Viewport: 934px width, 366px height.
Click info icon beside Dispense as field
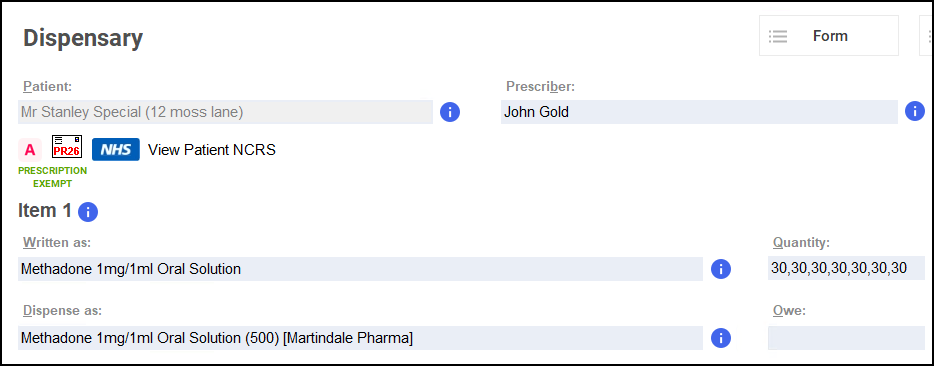pyautogui.click(x=721, y=338)
